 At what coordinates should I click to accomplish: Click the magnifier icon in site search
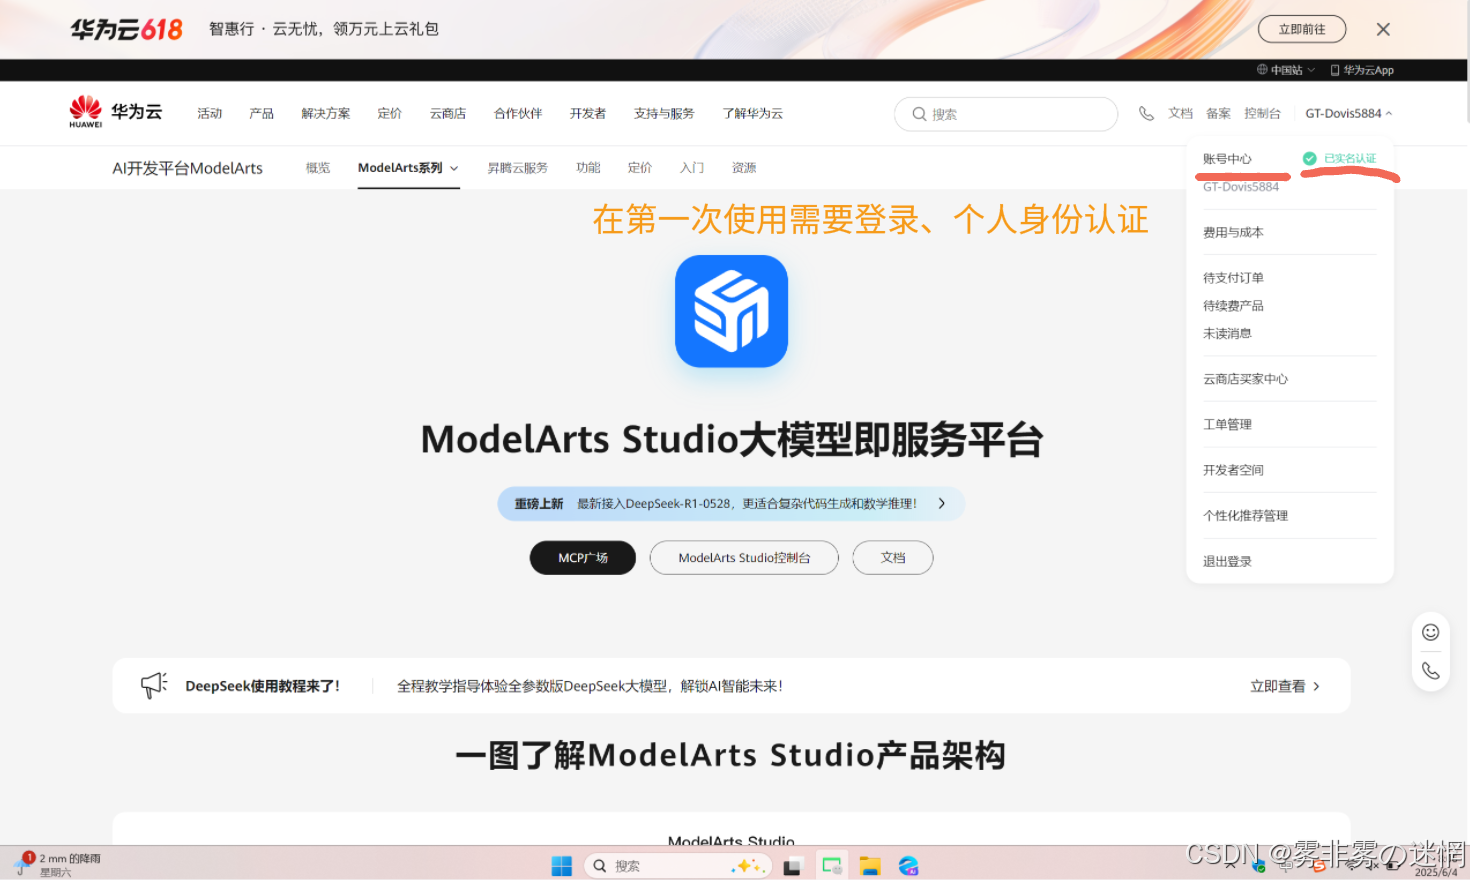tap(919, 114)
